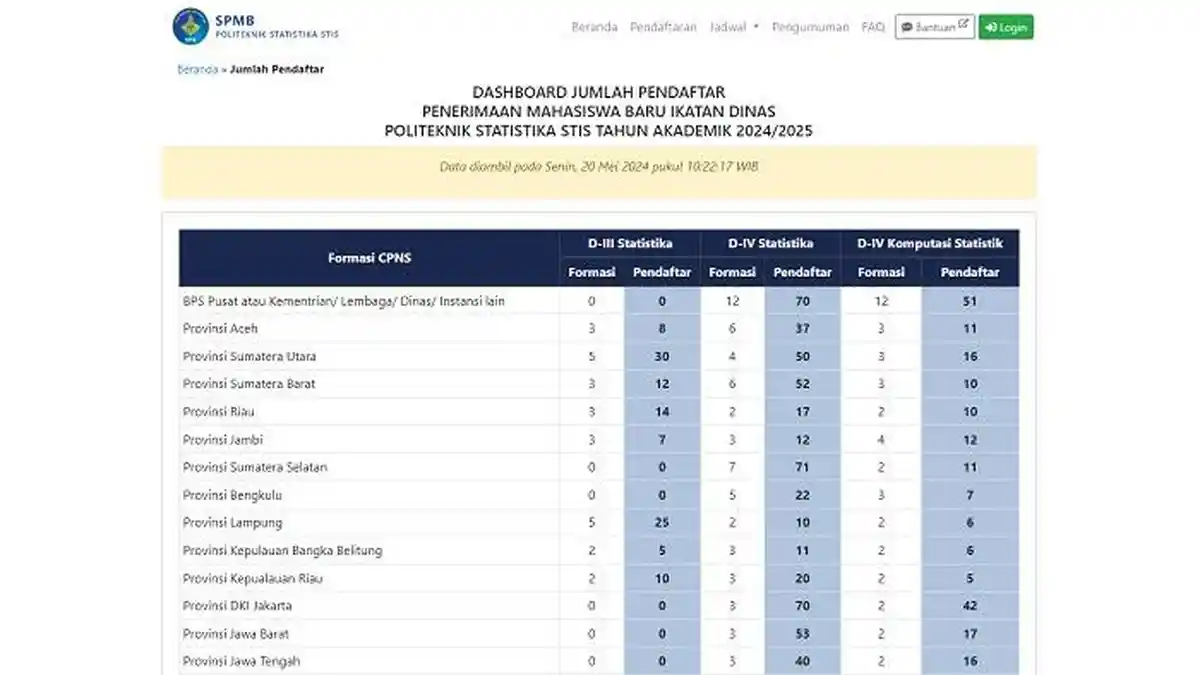Click the Formasi CPNS column header
Image resolution: width=1200 pixels, height=675 pixels.
(369, 258)
